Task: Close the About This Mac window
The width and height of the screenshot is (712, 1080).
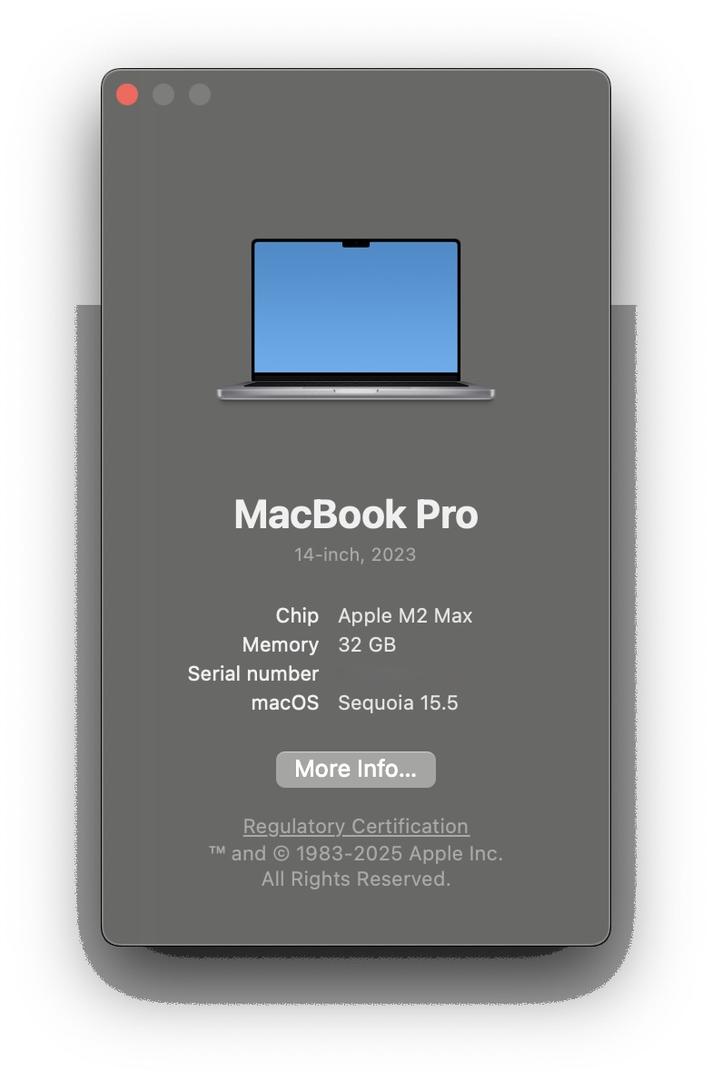Action: point(127,94)
